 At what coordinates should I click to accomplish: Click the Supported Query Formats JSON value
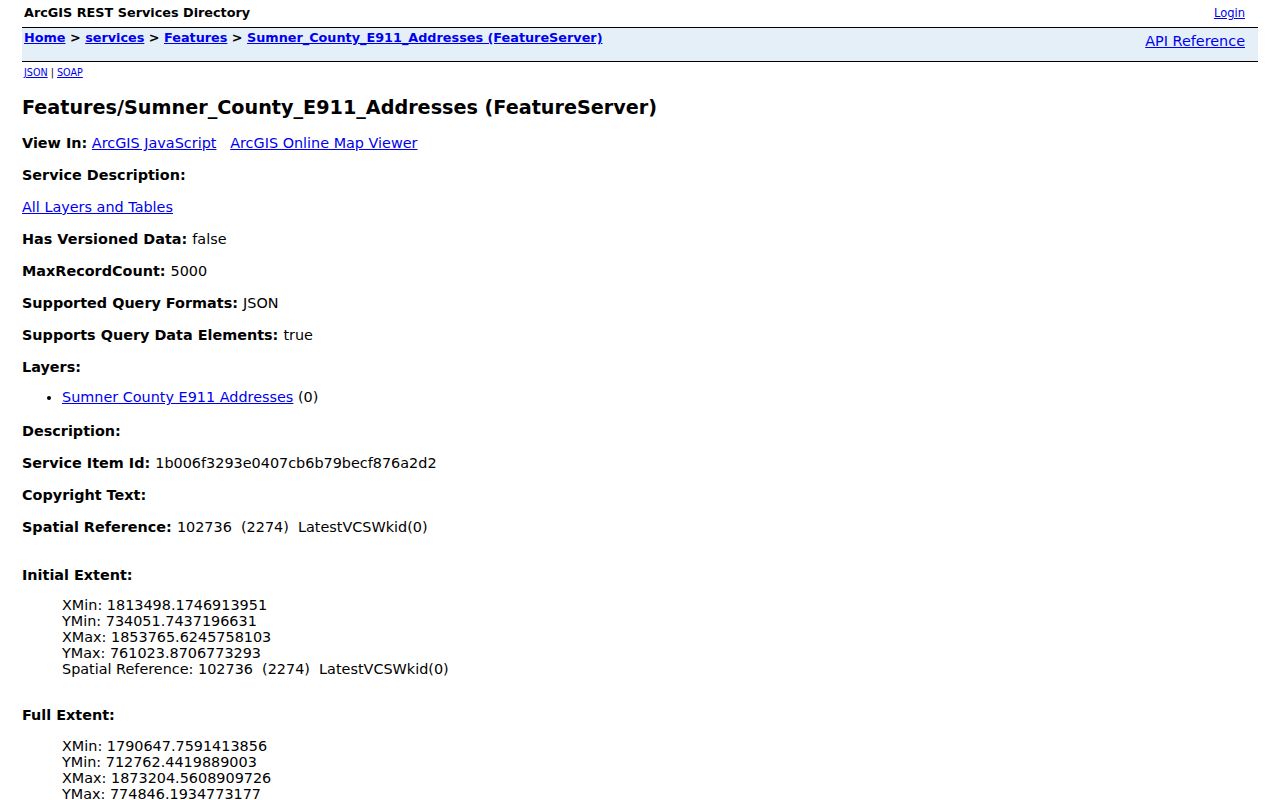tap(260, 303)
